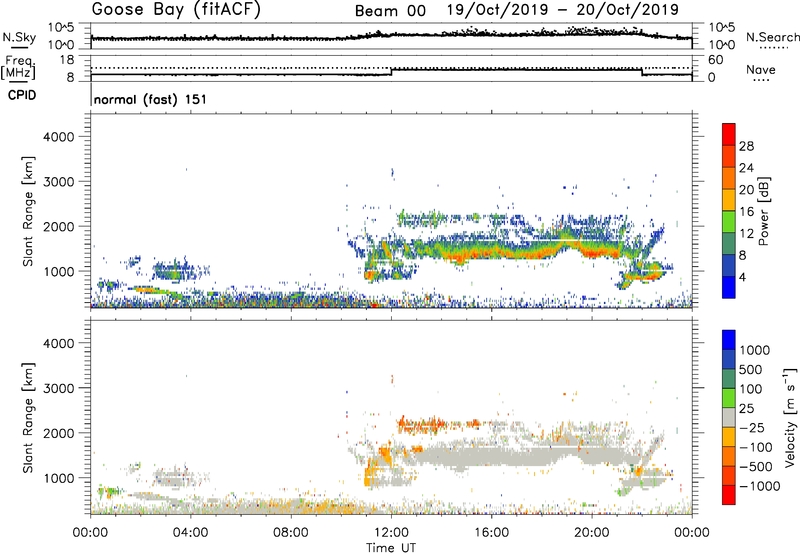The image size is (800, 554).
Task: Click the '12:00' time axis label
Action: [x=391, y=533]
